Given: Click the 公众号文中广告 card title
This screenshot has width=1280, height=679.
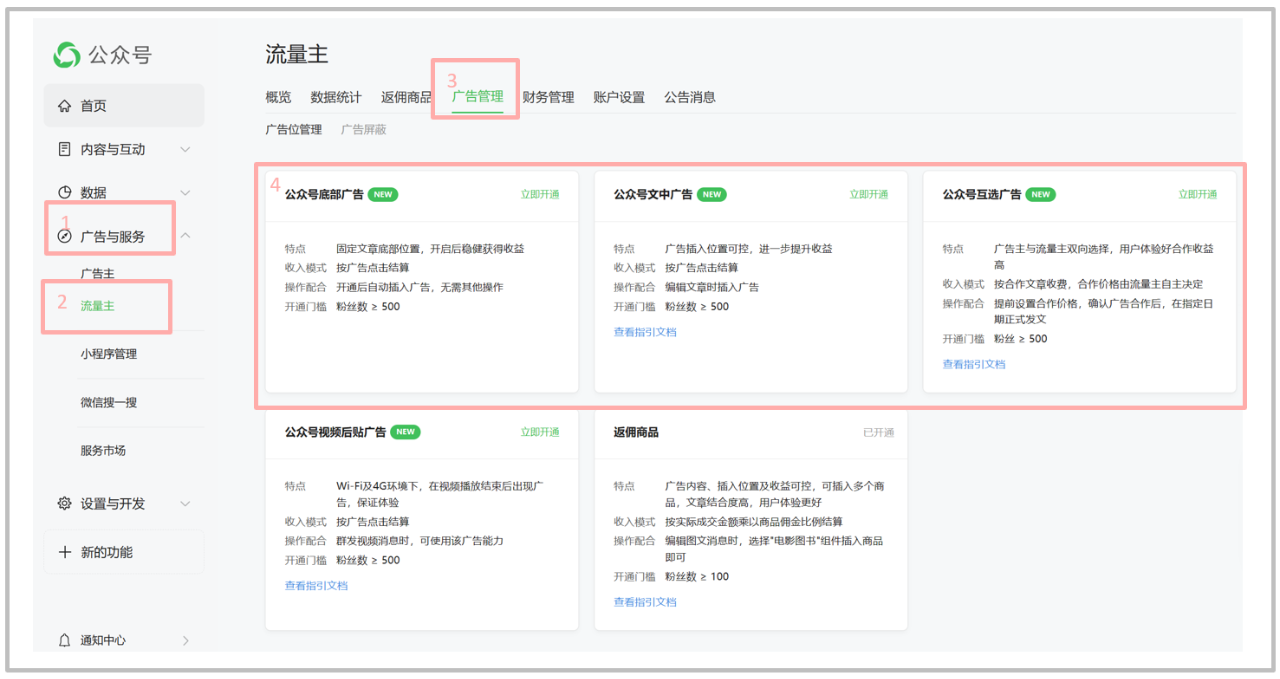Looking at the screenshot, I should [x=653, y=195].
